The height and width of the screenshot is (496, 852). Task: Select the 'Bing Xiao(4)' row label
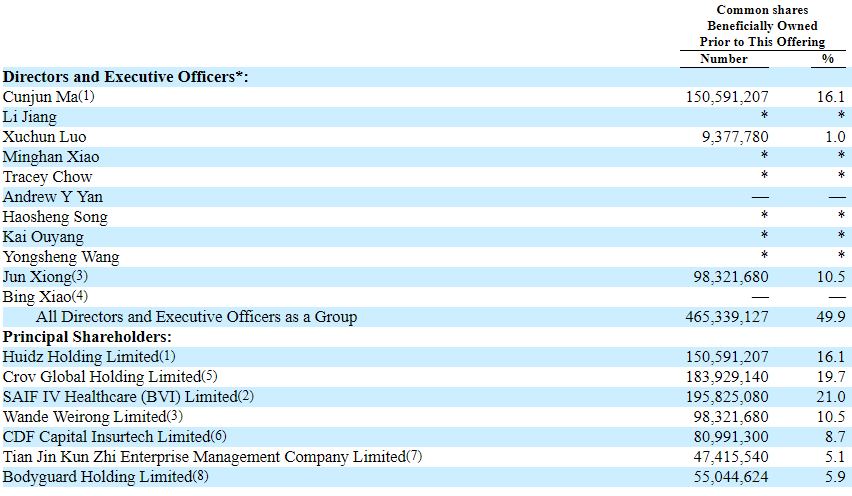[x=45, y=297]
